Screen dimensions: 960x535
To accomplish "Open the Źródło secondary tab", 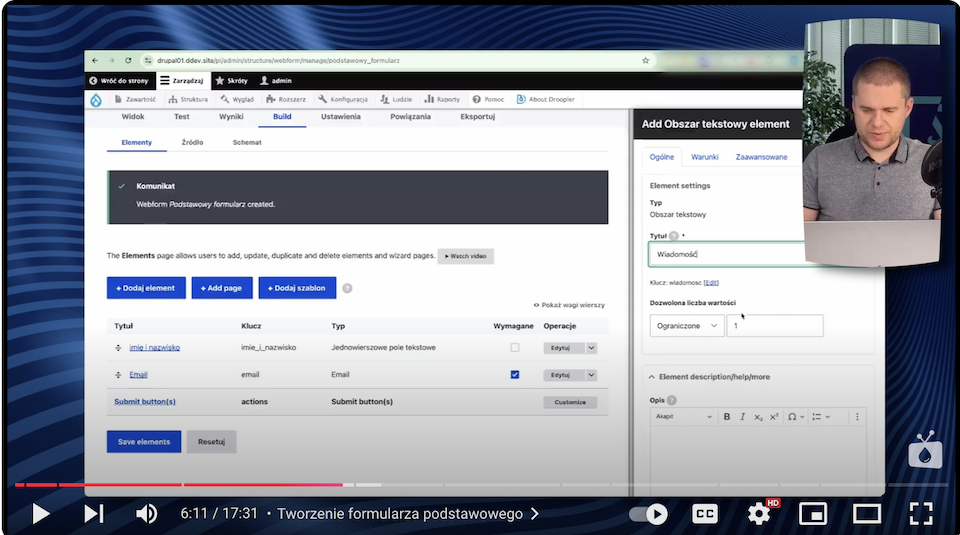I will [192, 143].
